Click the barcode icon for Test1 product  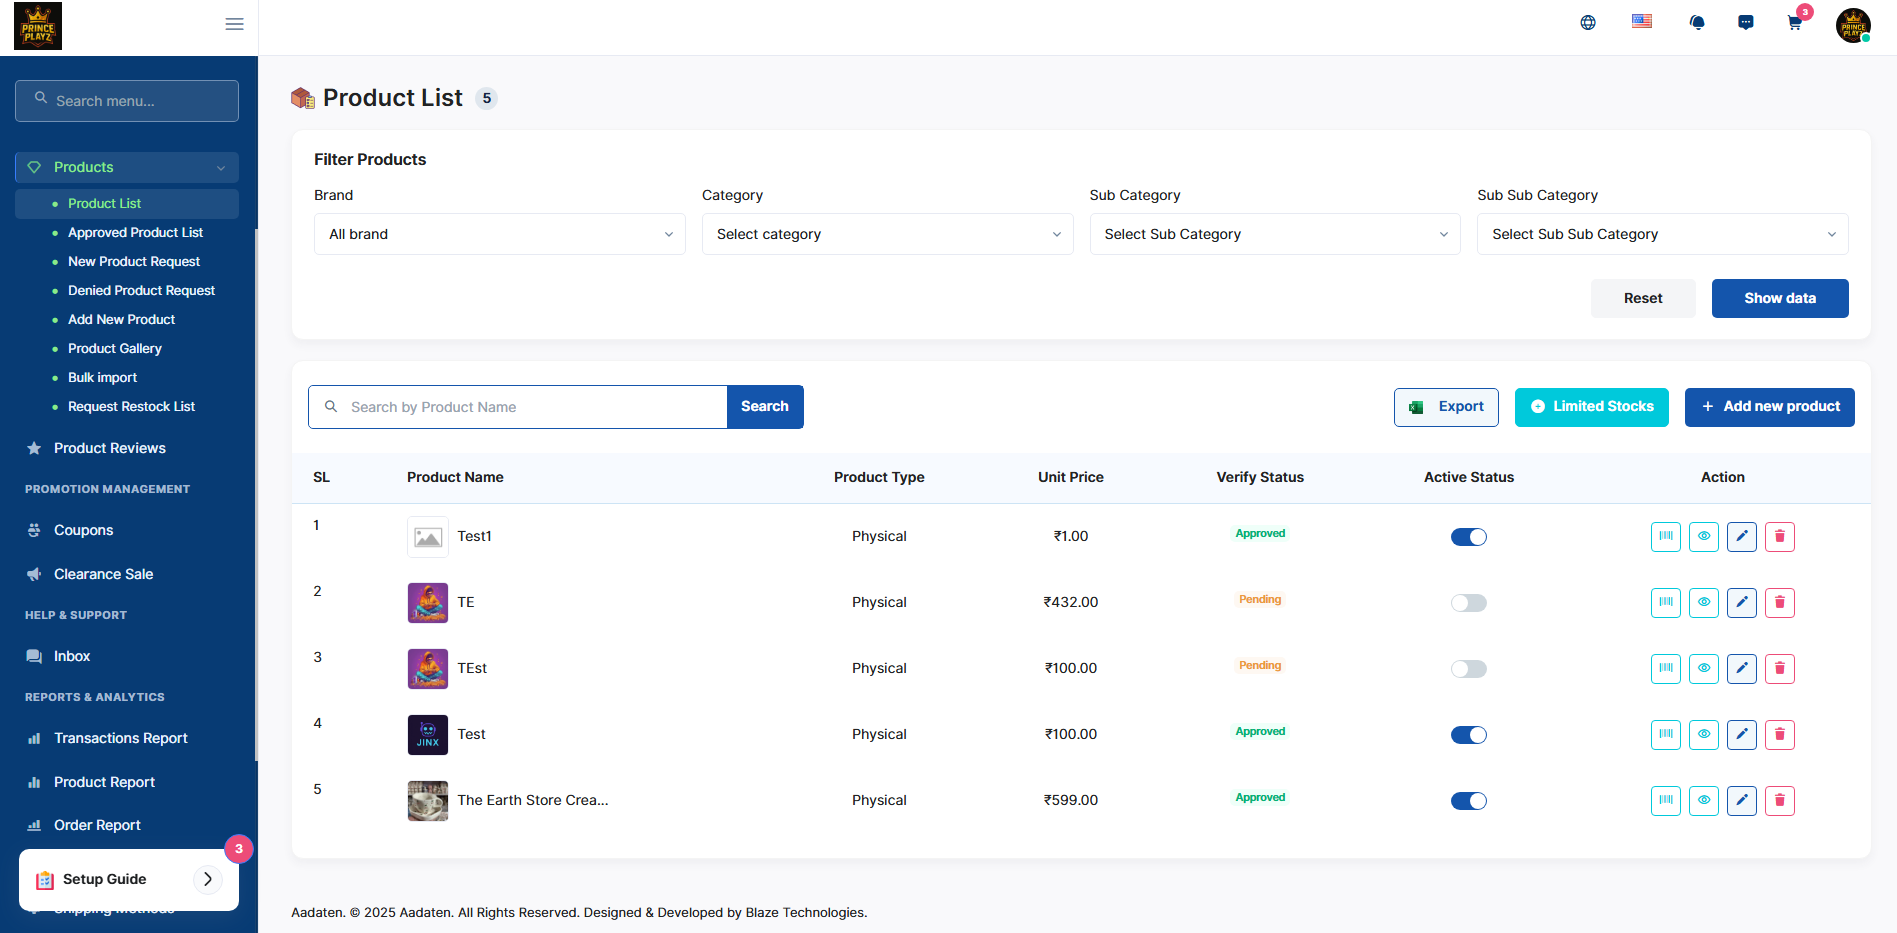point(1665,537)
